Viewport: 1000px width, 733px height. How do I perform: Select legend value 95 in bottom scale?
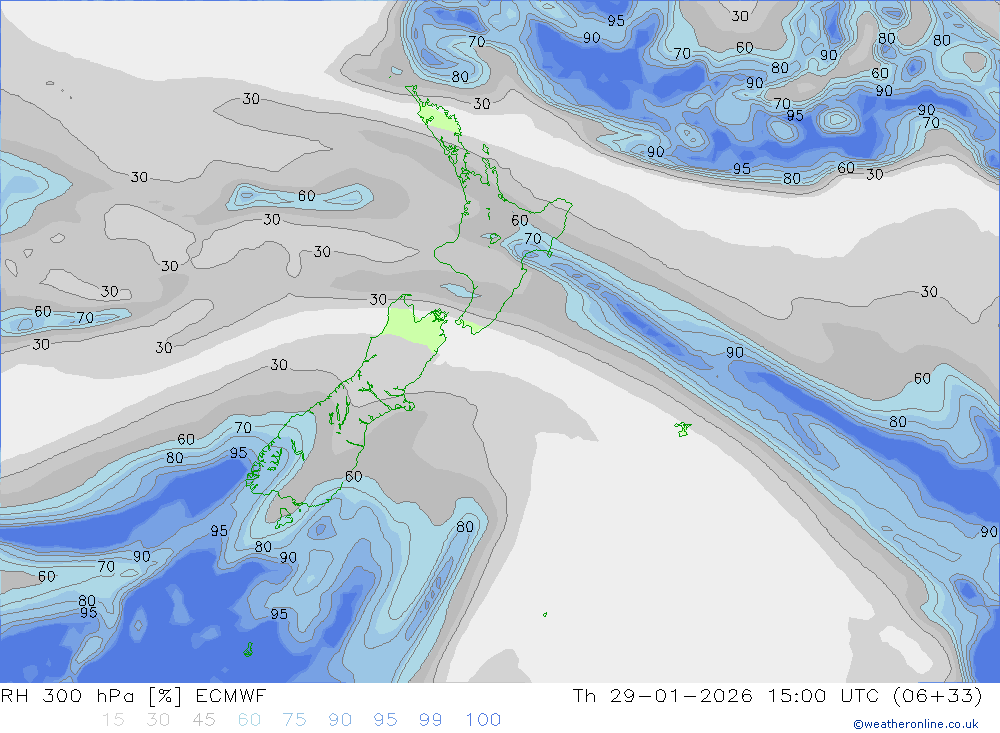pos(385,720)
